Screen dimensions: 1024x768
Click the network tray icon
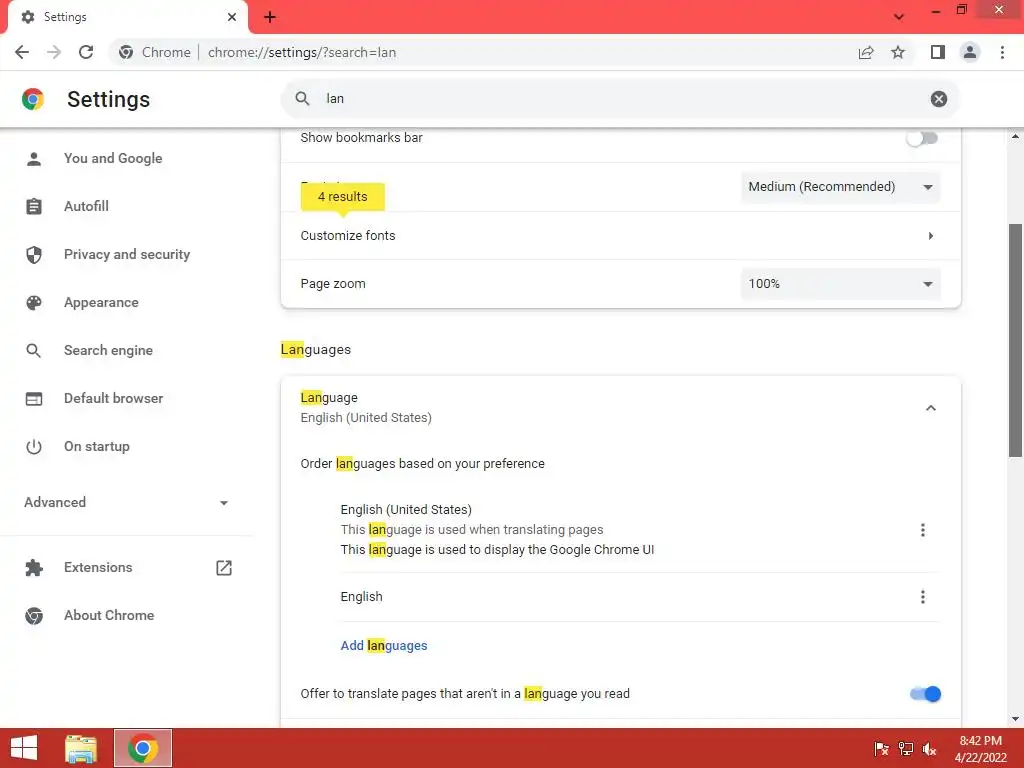pyautogui.click(x=905, y=748)
